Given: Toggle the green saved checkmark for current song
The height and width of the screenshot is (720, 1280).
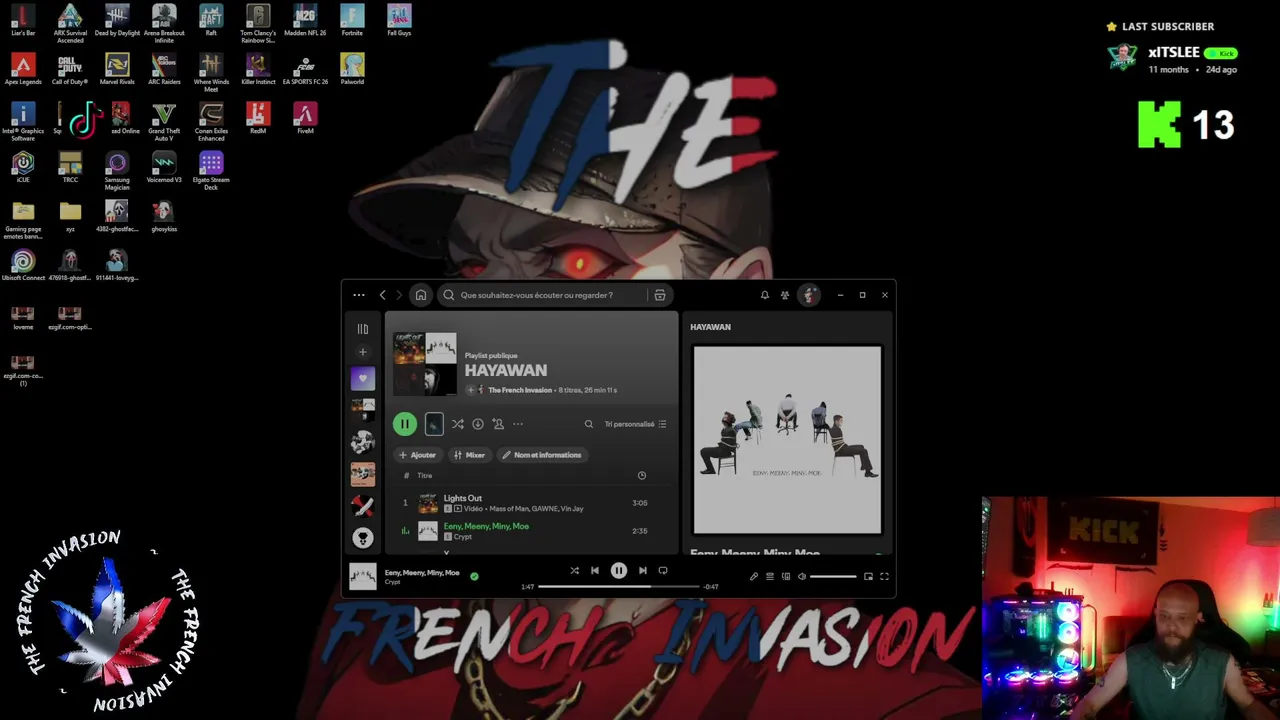Looking at the screenshot, I should 474,576.
